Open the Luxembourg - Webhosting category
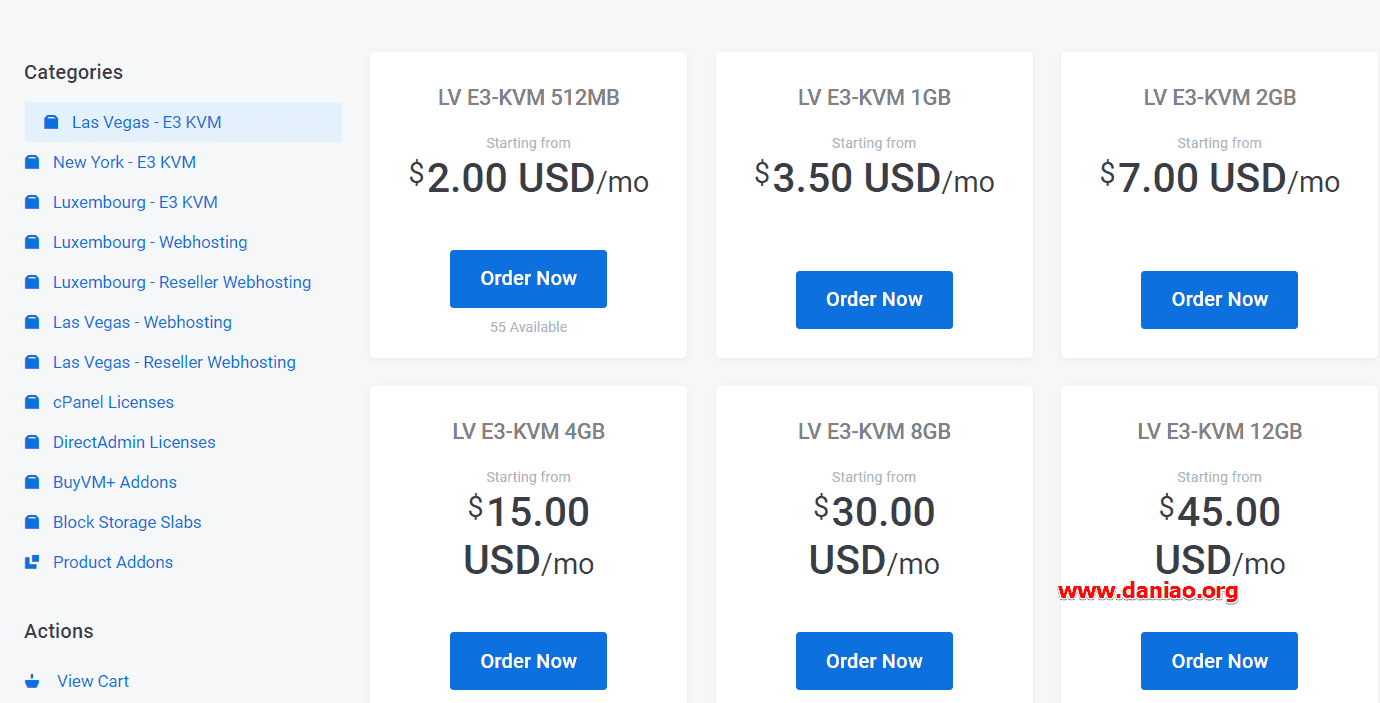The height and width of the screenshot is (703, 1380). pos(150,242)
